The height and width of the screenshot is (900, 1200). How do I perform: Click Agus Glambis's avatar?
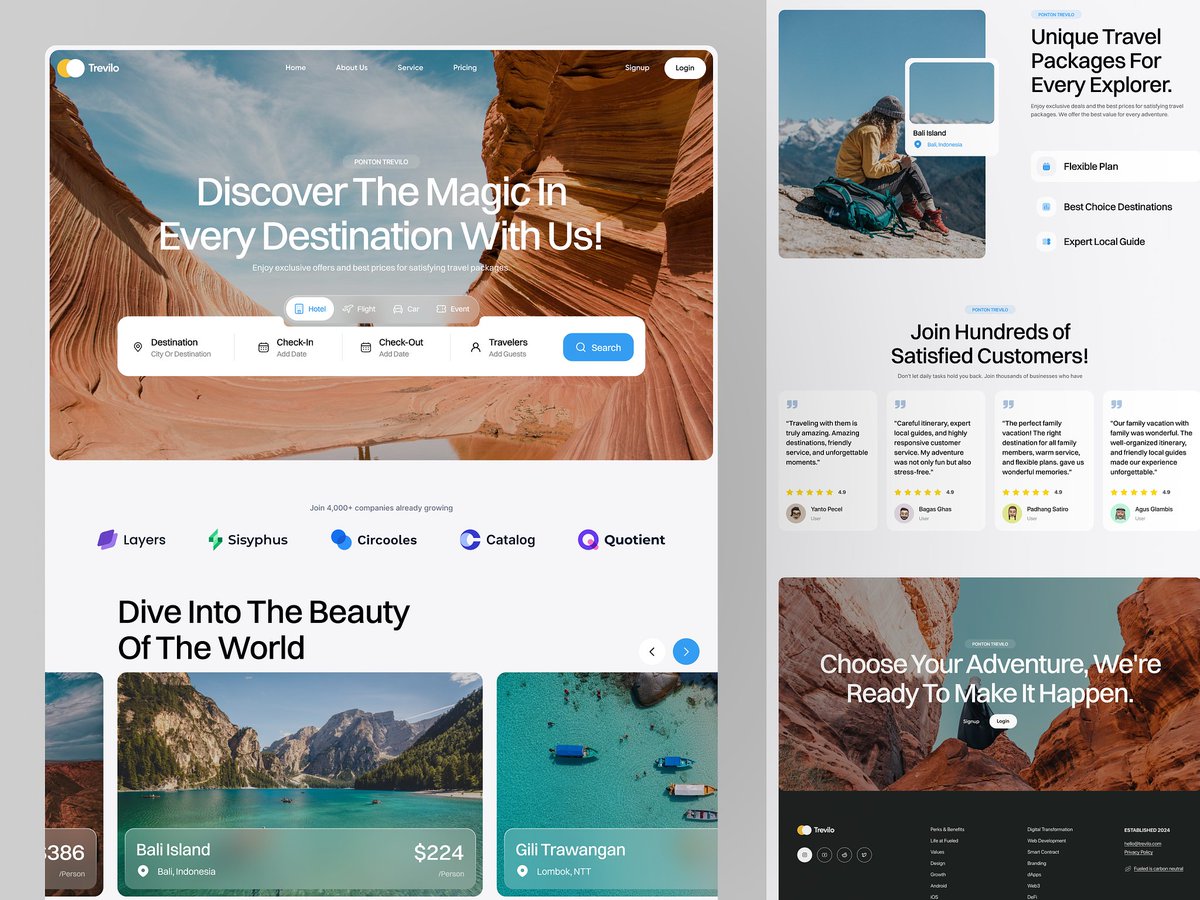click(x=1120, y=513)
